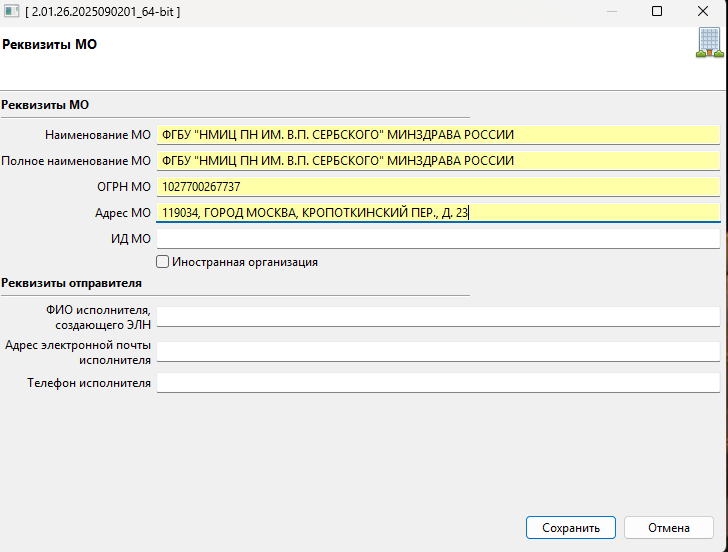Click the empty ИД МО field
This screenshot has width=728, height=552.
[x=438, y=239]
